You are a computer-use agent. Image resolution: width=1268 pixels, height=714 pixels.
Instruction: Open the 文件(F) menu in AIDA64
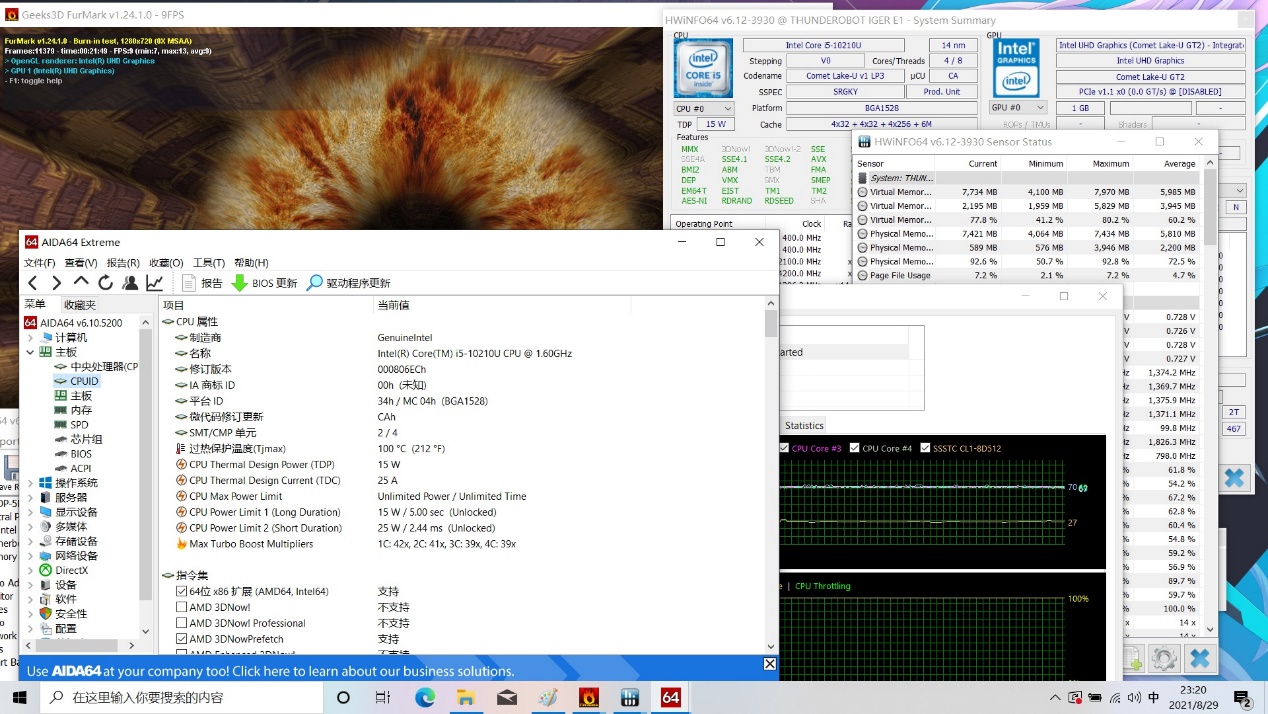click(x=40, y=263)
